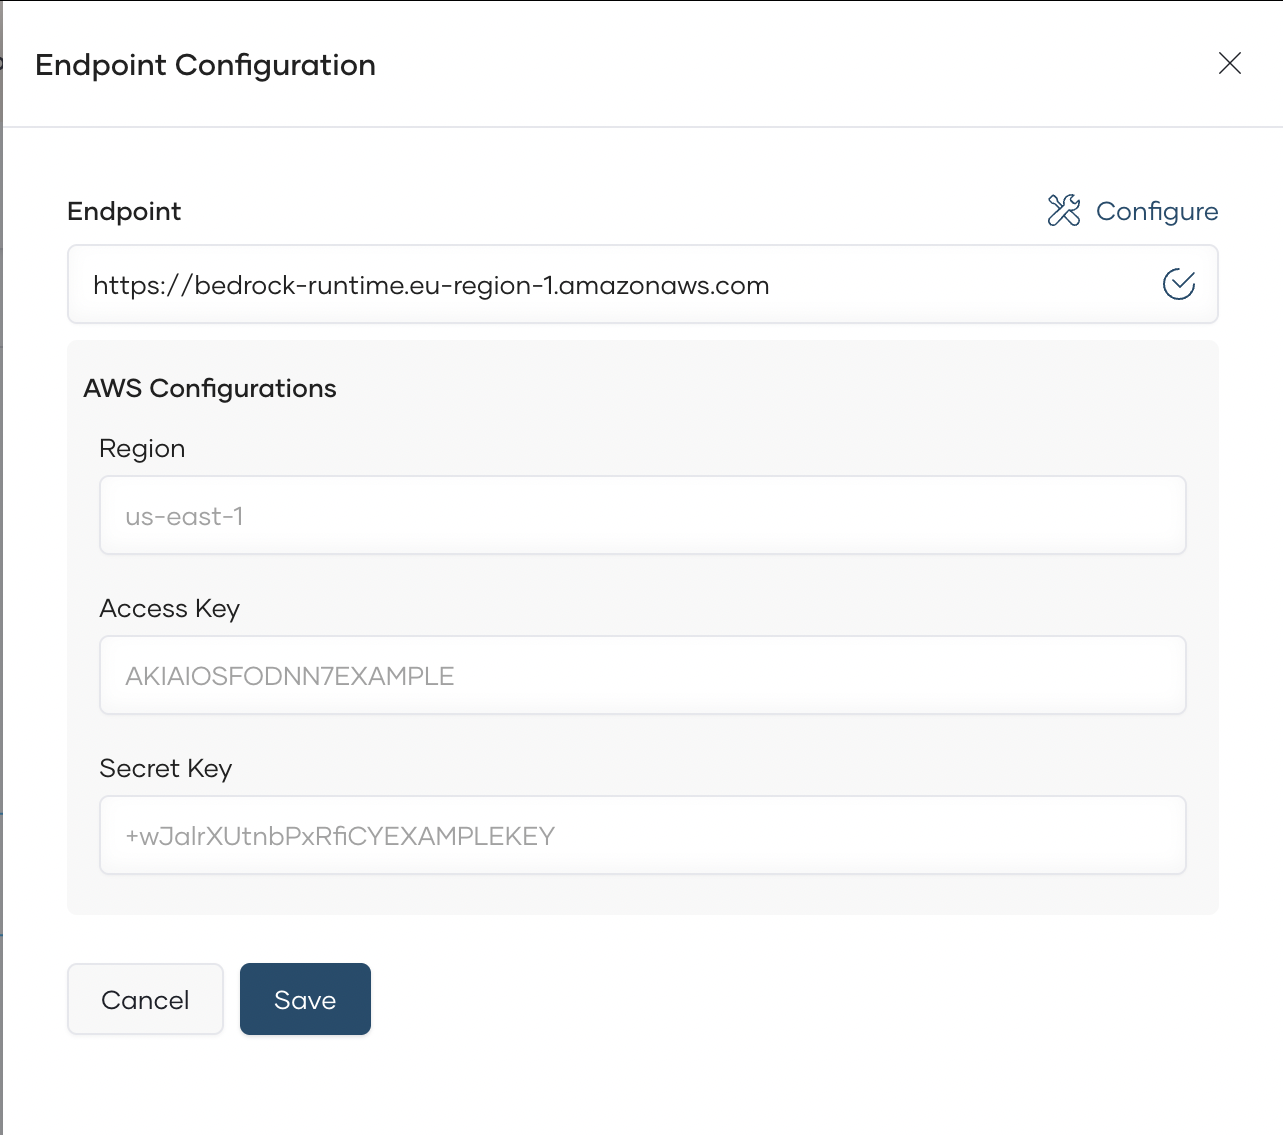Viewport: 1283px width, 1135px height.
Task: Click the endpoint validation checkmark icon
Action: [1179, 284]
